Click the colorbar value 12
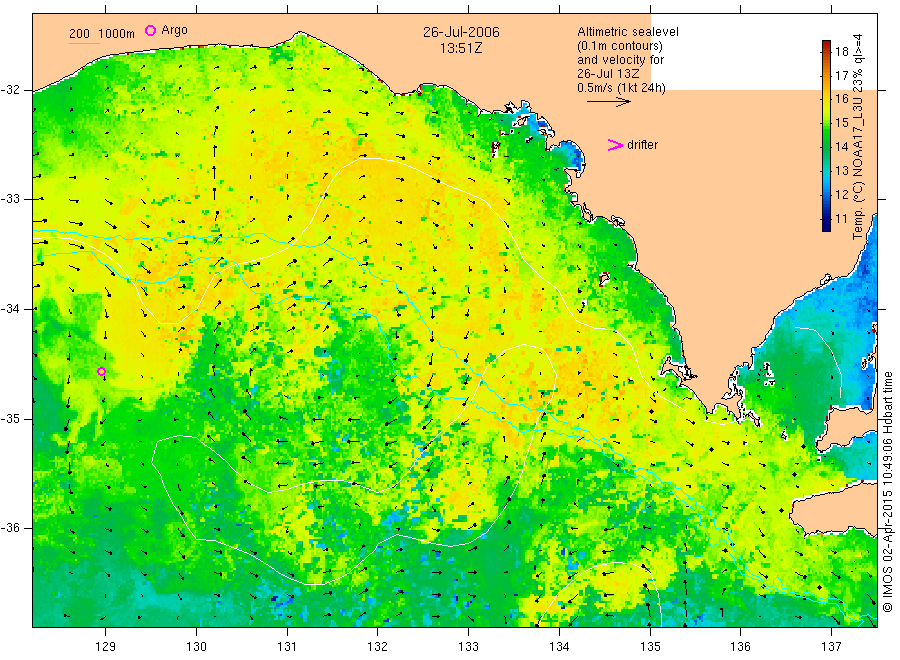This screenshot has height=660, width=900. click(x=841, y=195)
